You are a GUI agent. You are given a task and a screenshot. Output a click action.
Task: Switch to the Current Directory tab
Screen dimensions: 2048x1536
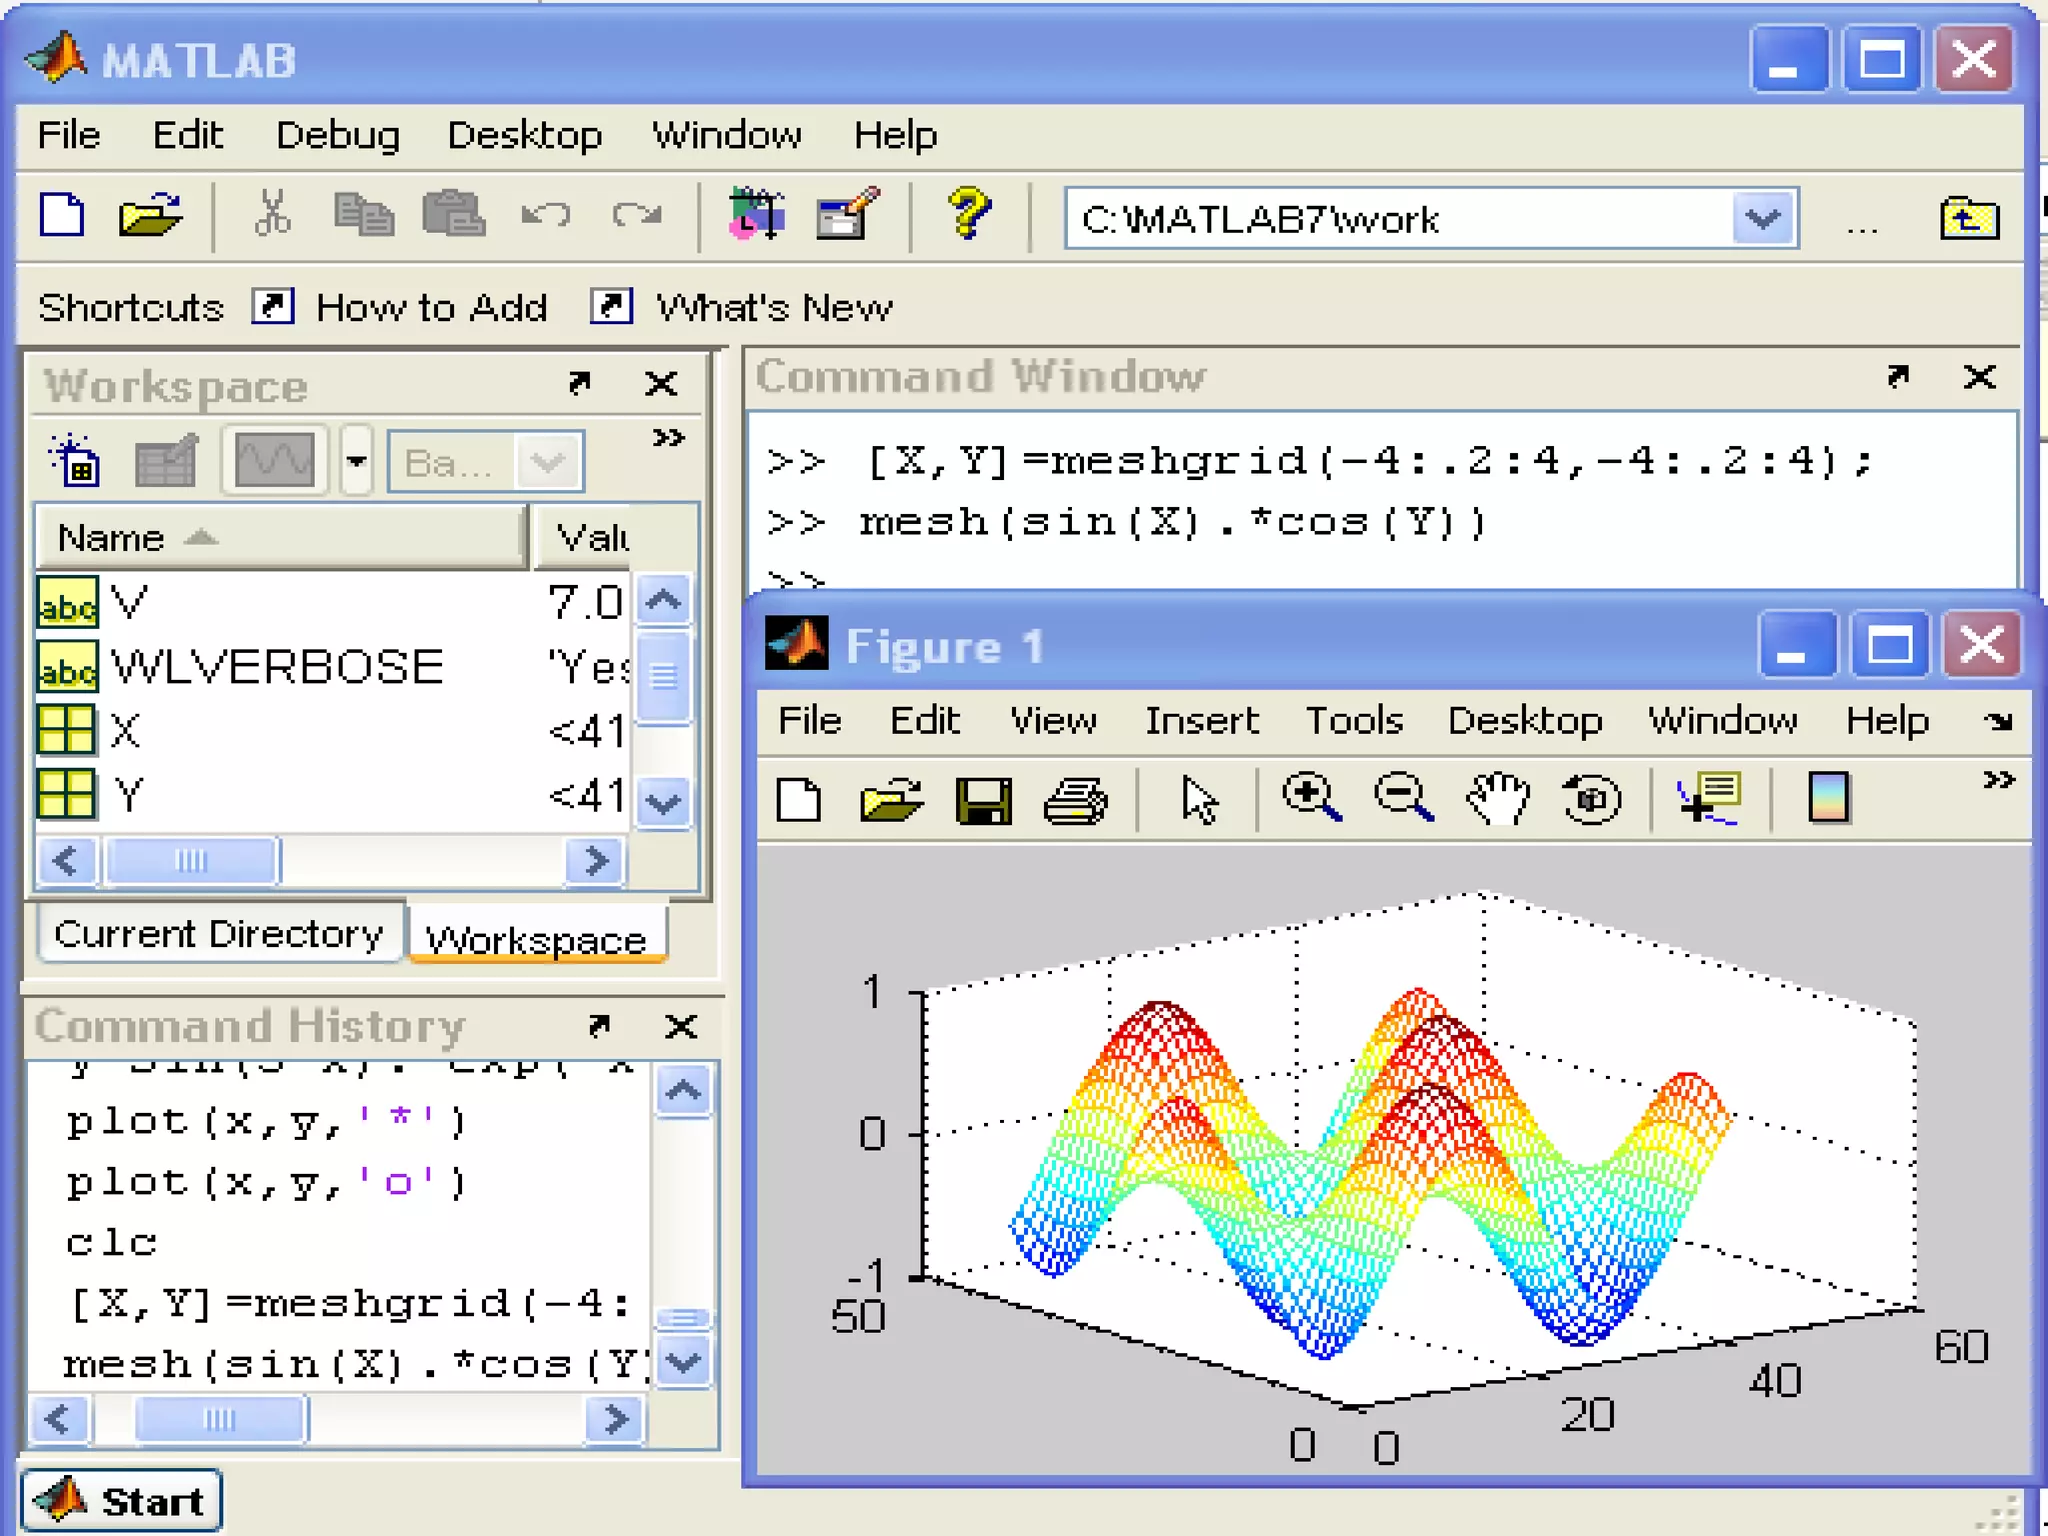click(218, 934)
